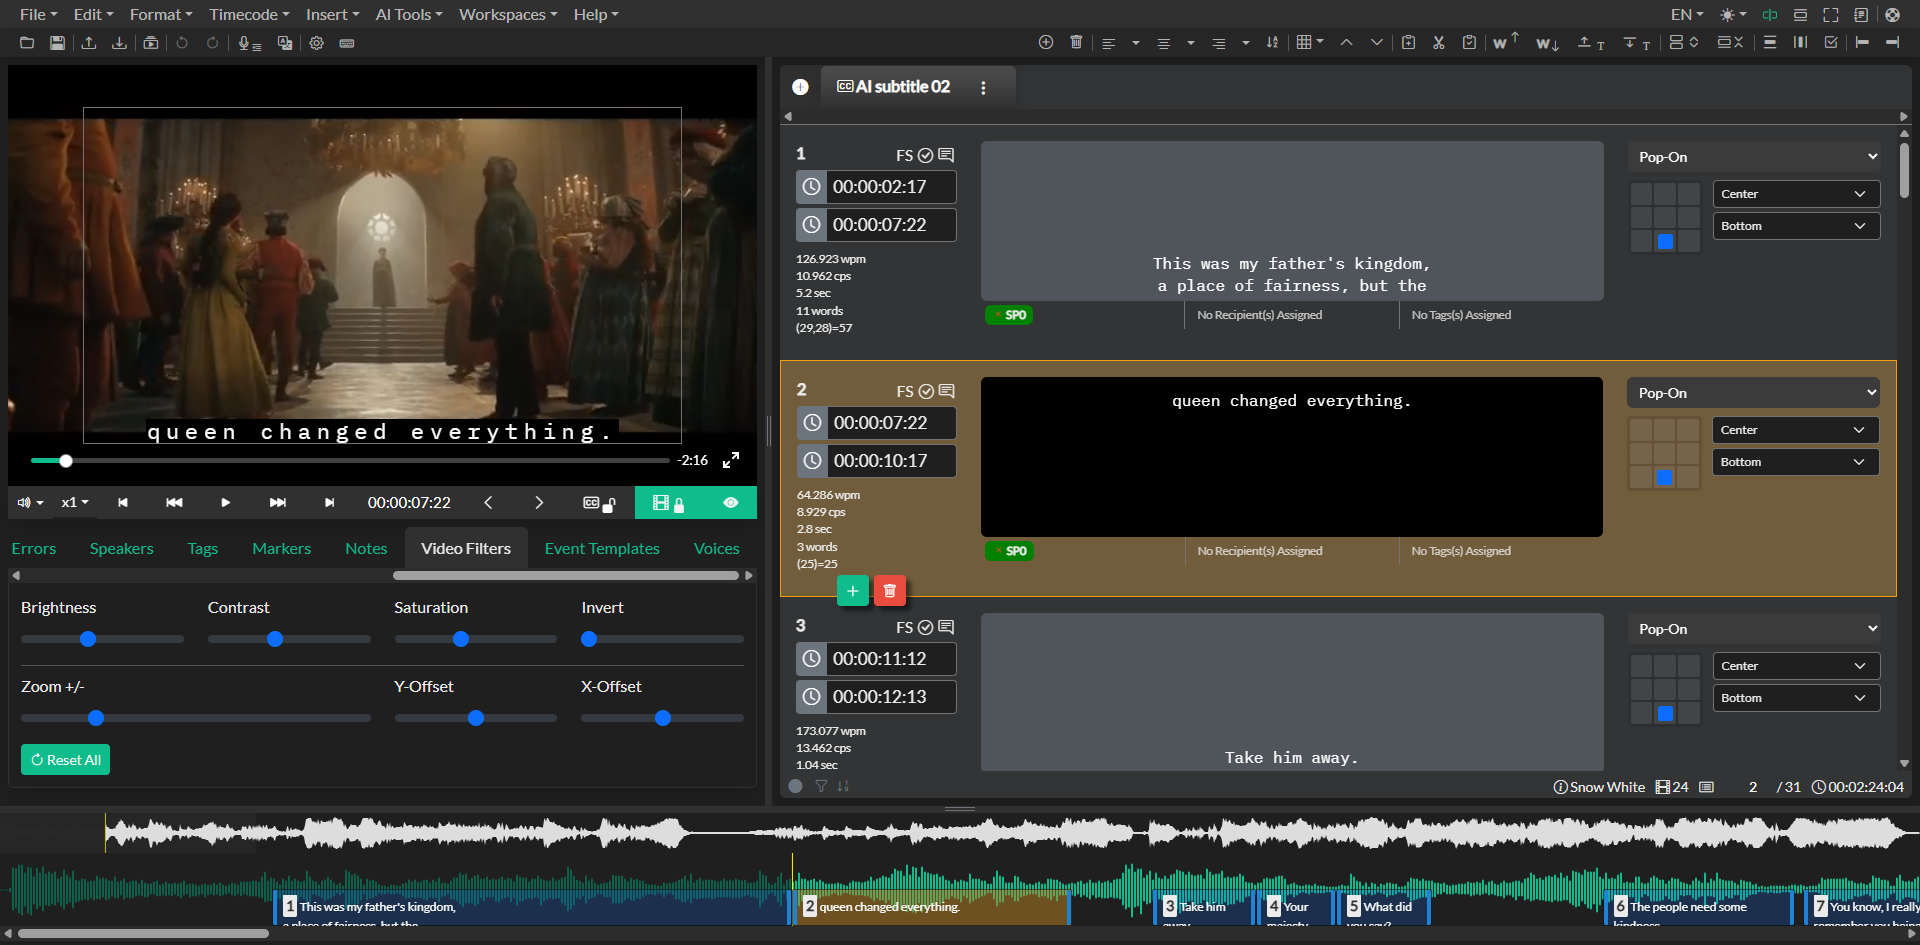Screen dimensions: 1920x945
Task: Open the AI Tools menu
Action: point(409,15)
